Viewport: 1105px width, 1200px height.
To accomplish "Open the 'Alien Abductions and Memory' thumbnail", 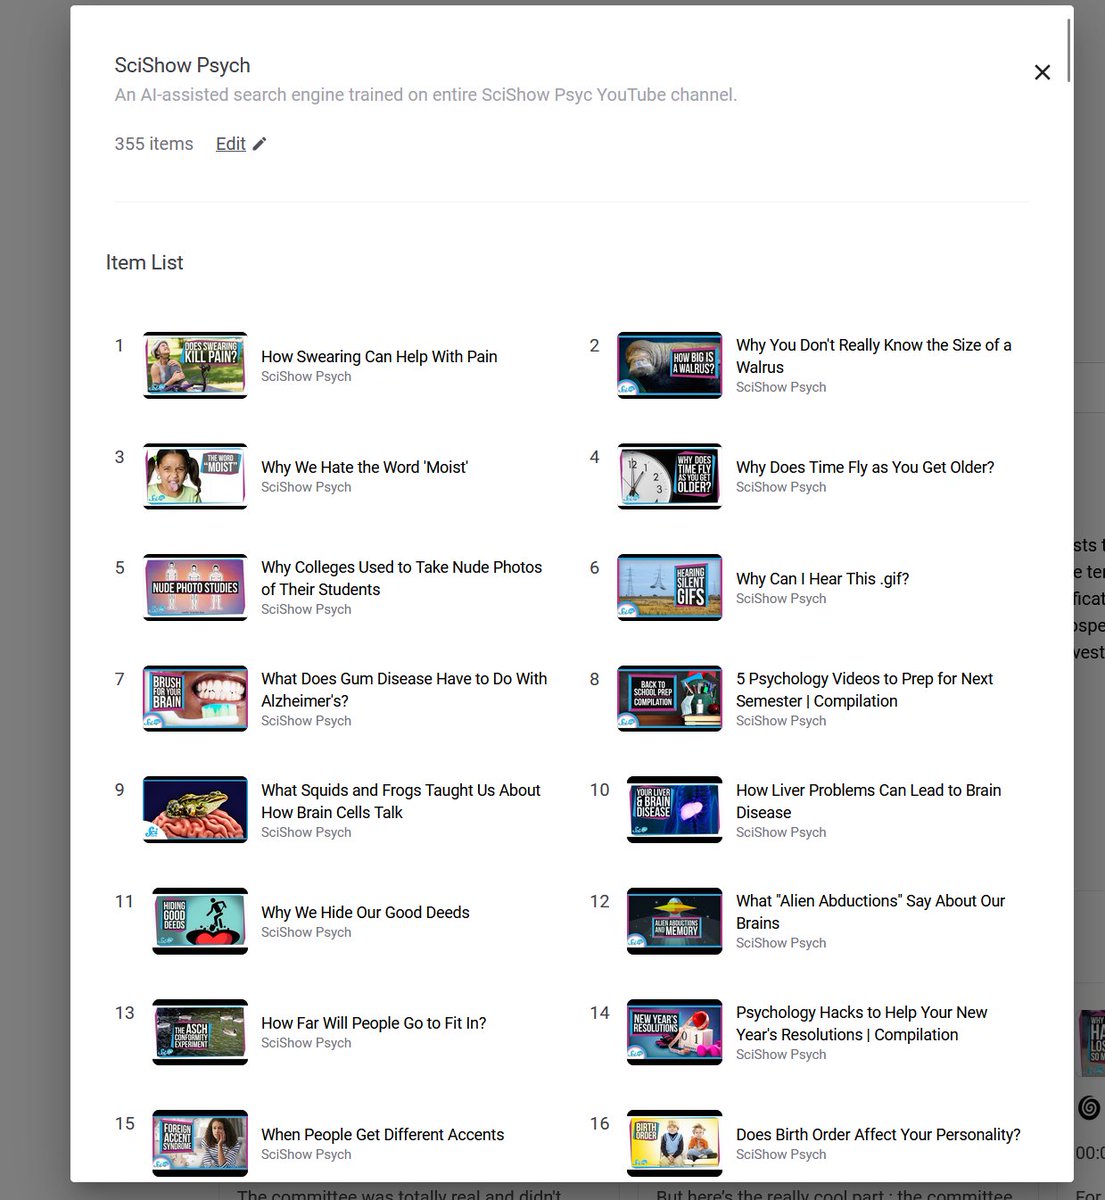I will pyautogui.click(x=674, y=921).
